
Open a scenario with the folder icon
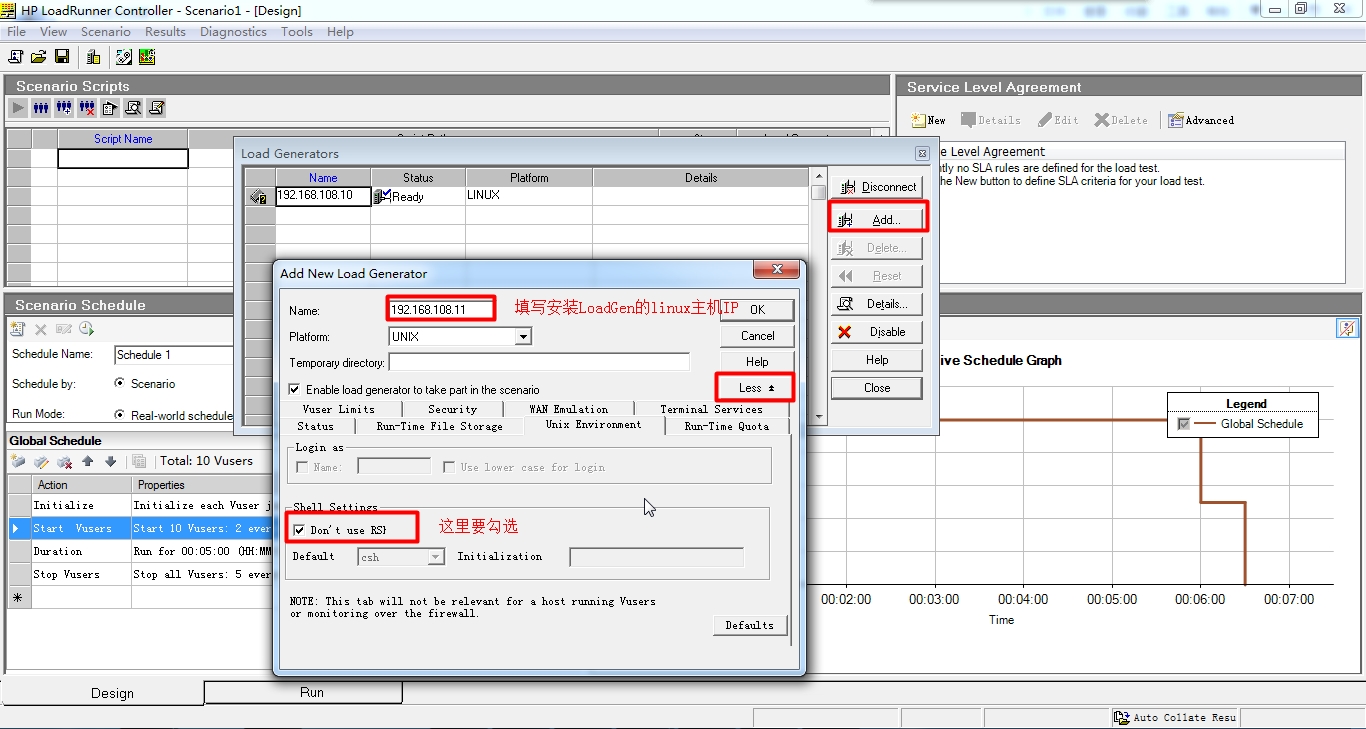point(39,57)
